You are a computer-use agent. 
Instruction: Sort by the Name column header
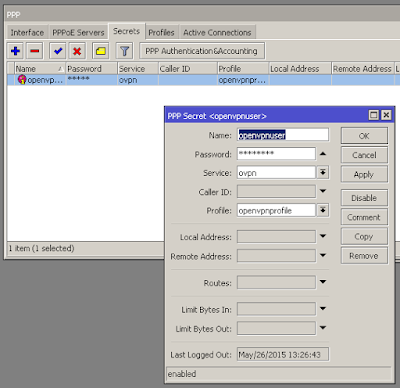pyautogui.click(x=40, y=69)
